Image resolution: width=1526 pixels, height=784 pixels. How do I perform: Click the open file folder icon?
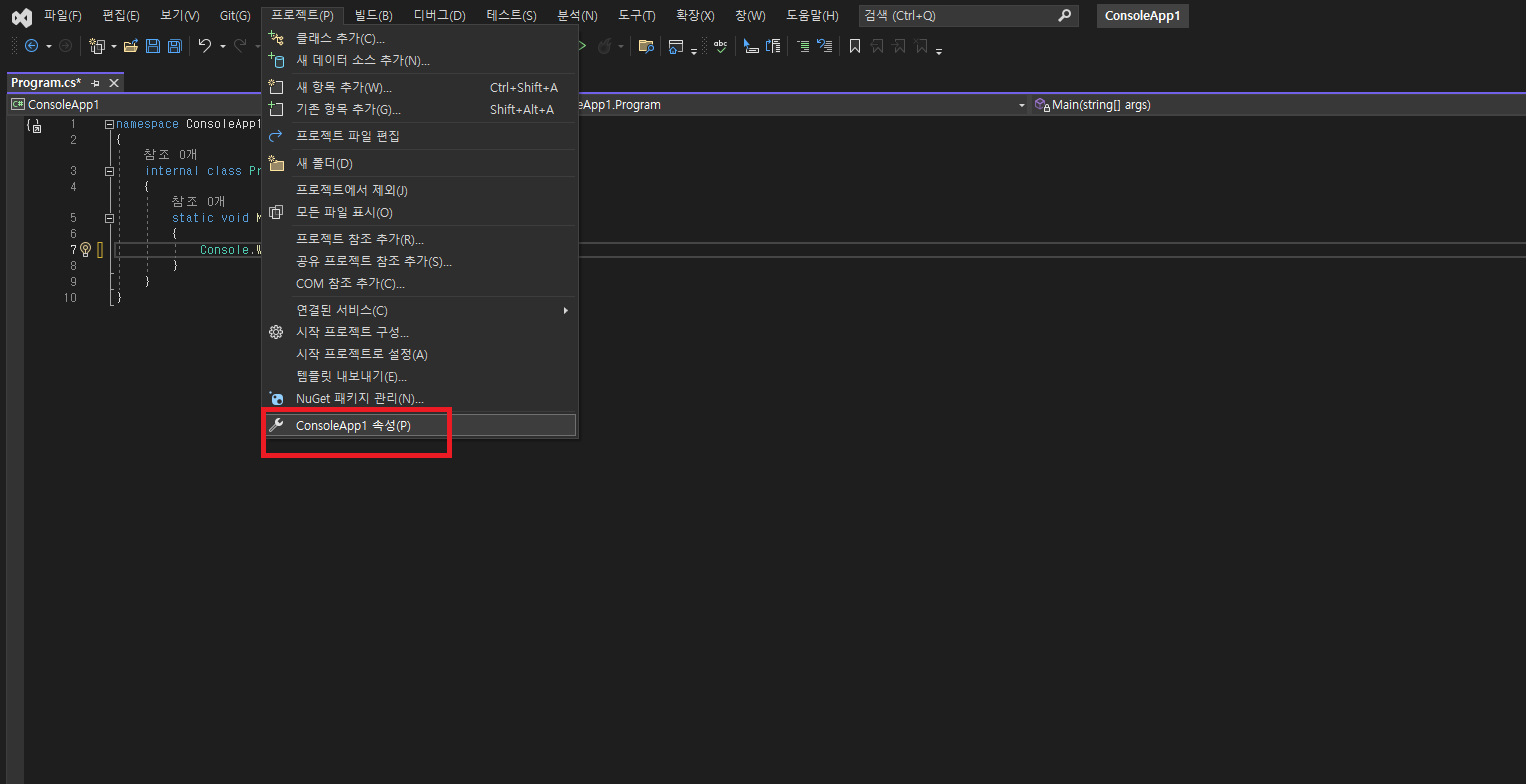[131, 46]
